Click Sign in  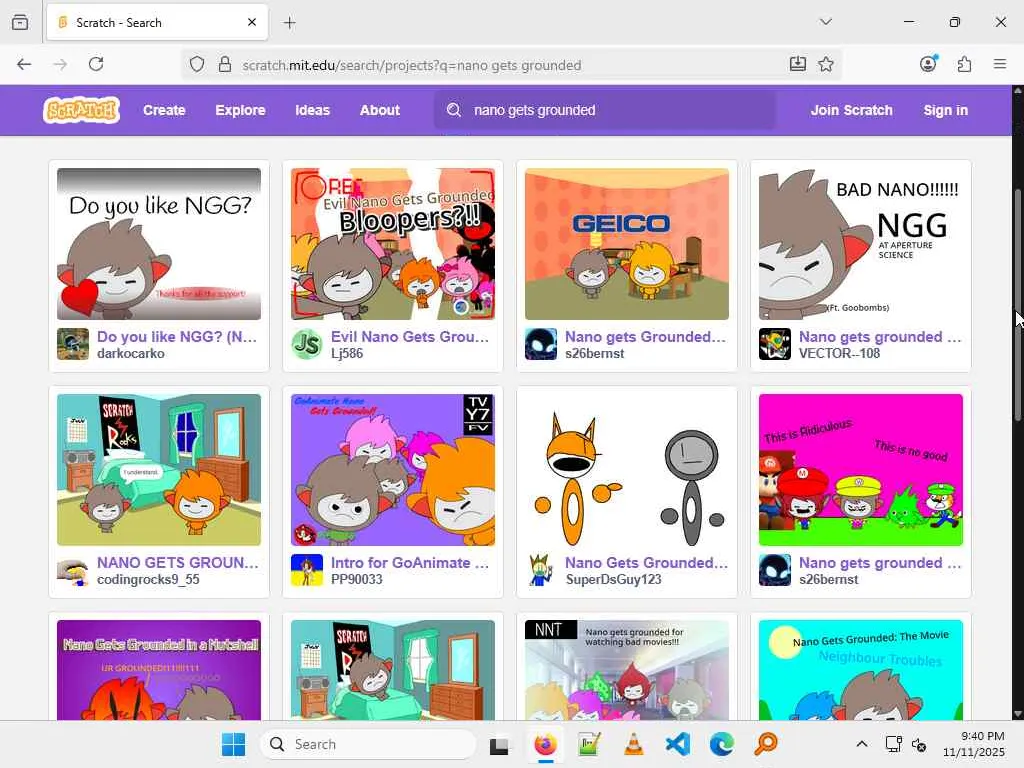click(946, 110)
